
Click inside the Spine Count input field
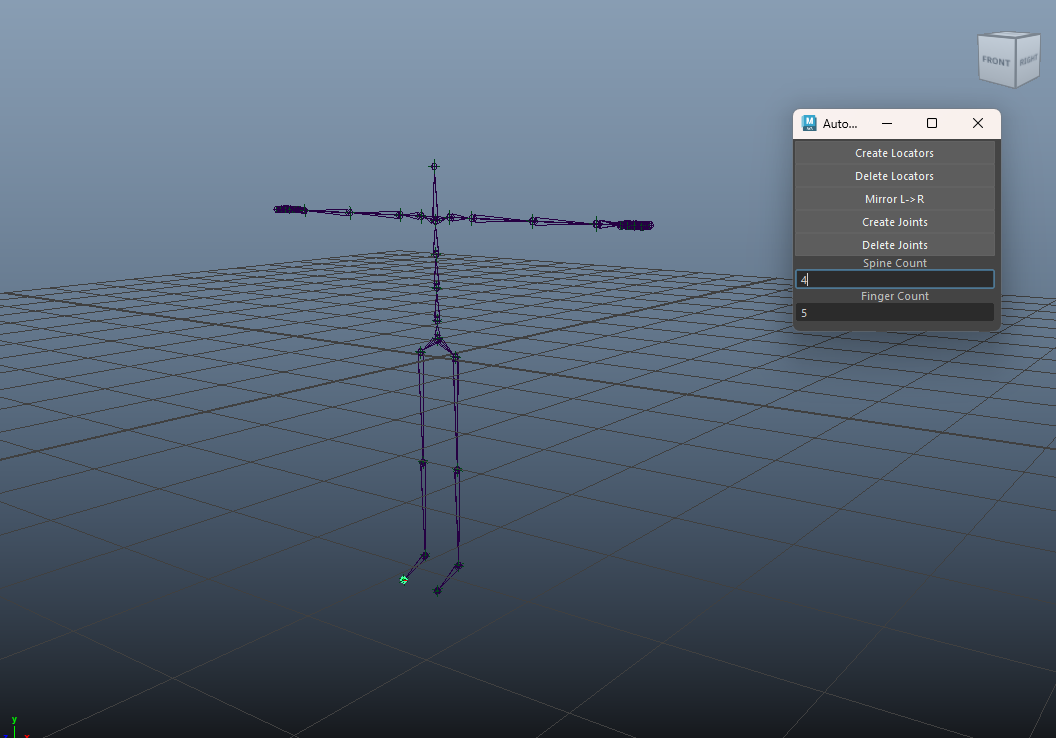(894, 278)
